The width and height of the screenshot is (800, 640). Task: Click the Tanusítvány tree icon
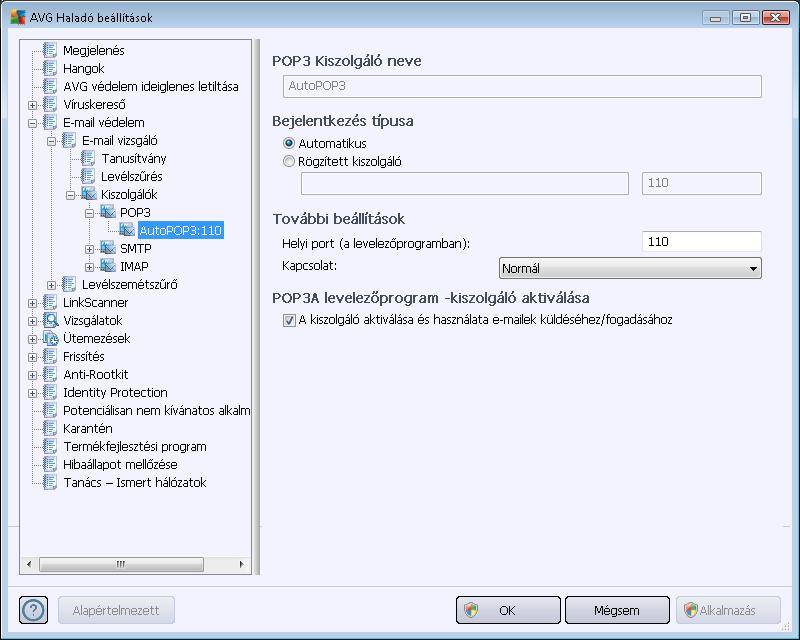tap(88, 158)
